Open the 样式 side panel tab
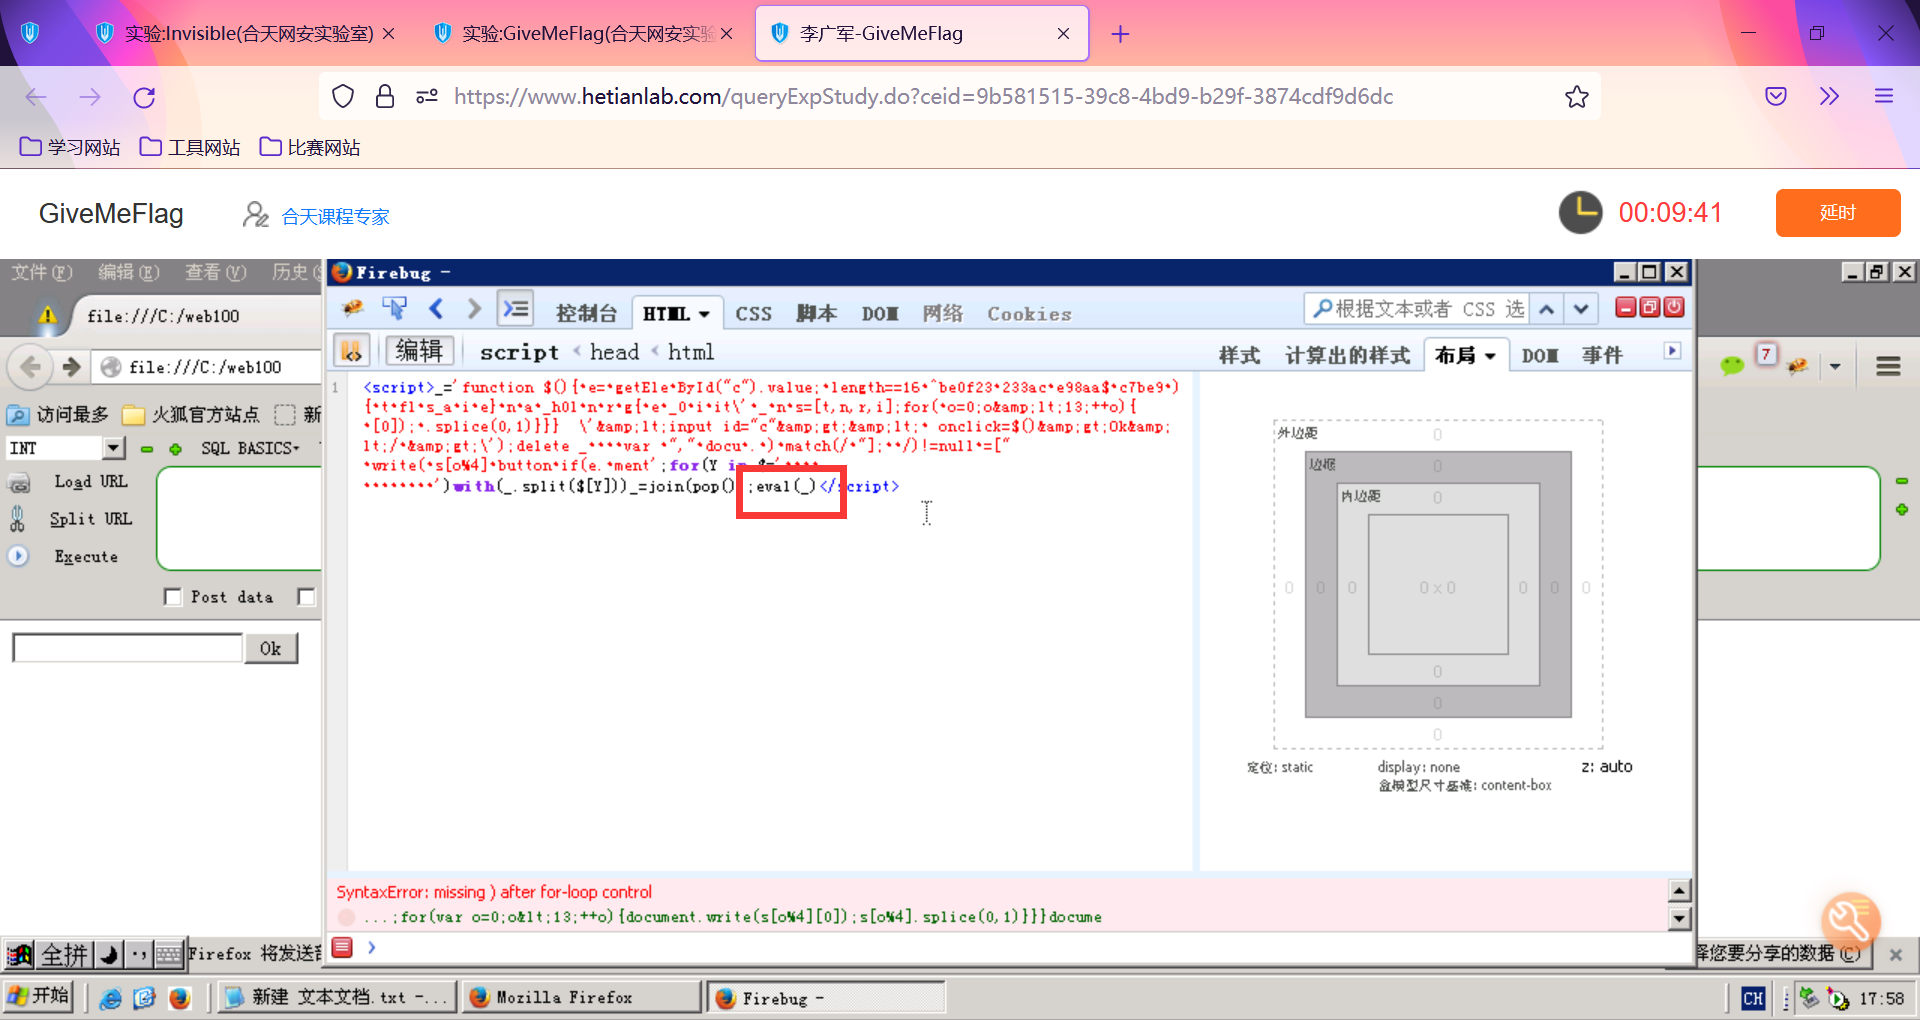Viewport: 1920px width, 1020px height. pyautogui.click(x=1239, y=356)
